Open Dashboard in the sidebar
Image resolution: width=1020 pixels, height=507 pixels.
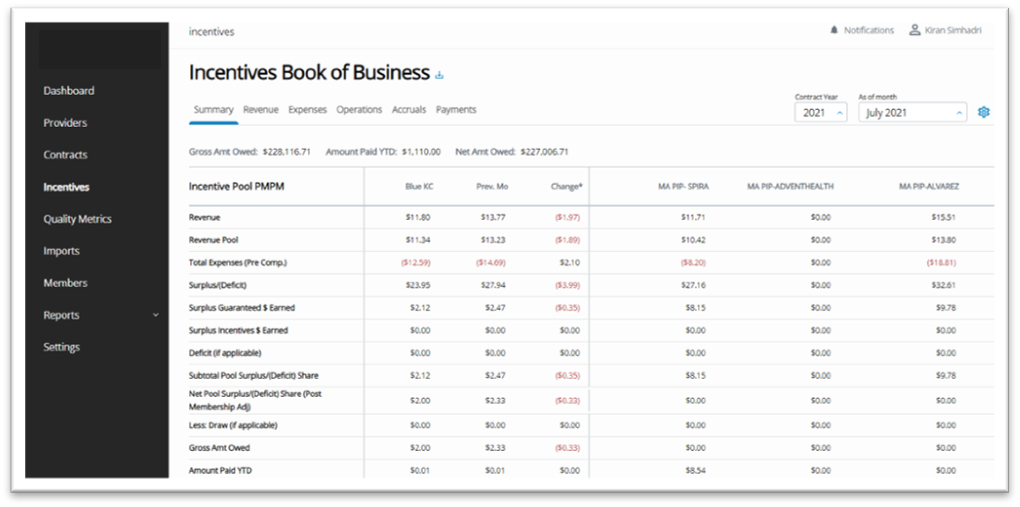[69, 91]
